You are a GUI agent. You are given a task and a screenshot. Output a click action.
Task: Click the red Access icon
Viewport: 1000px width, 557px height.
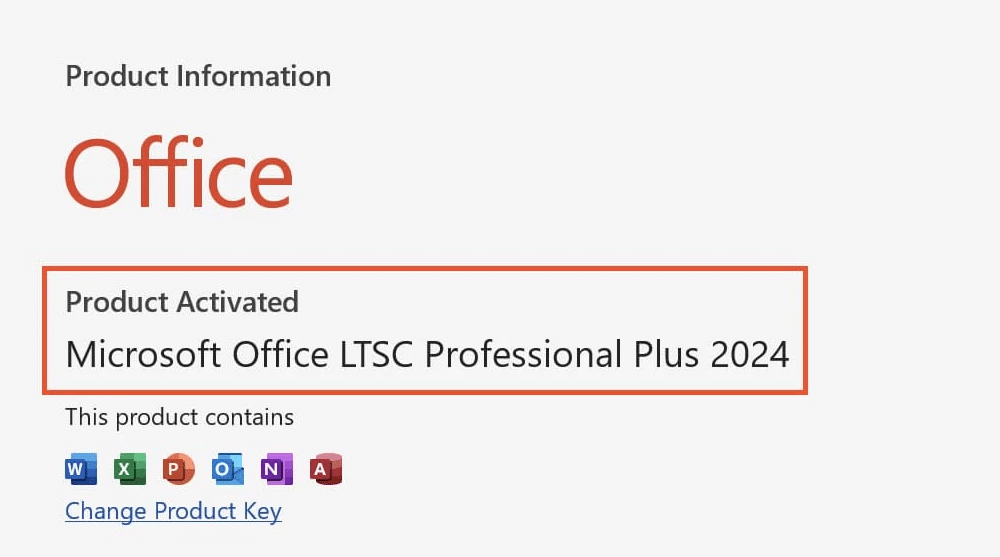326,468
